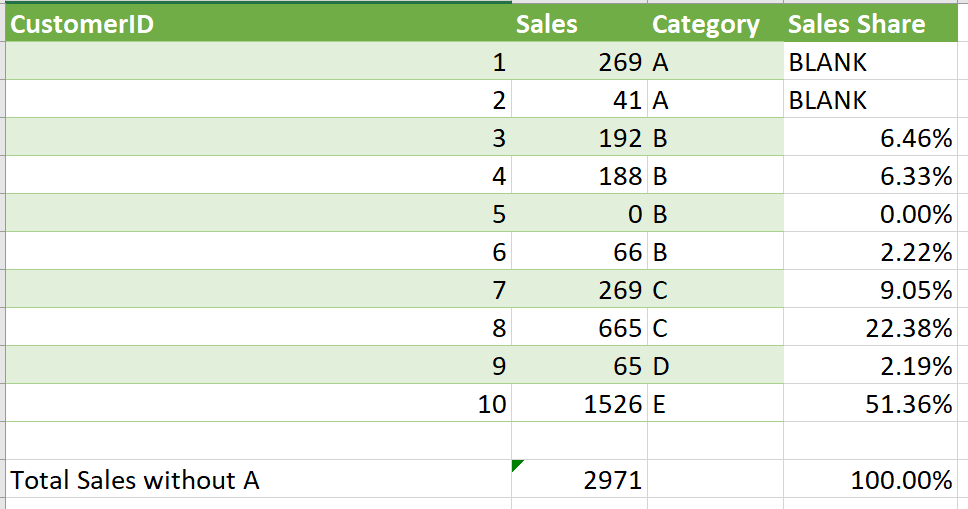Select the Category column header
Screen dimensions: 968x509
coord(716,24)
